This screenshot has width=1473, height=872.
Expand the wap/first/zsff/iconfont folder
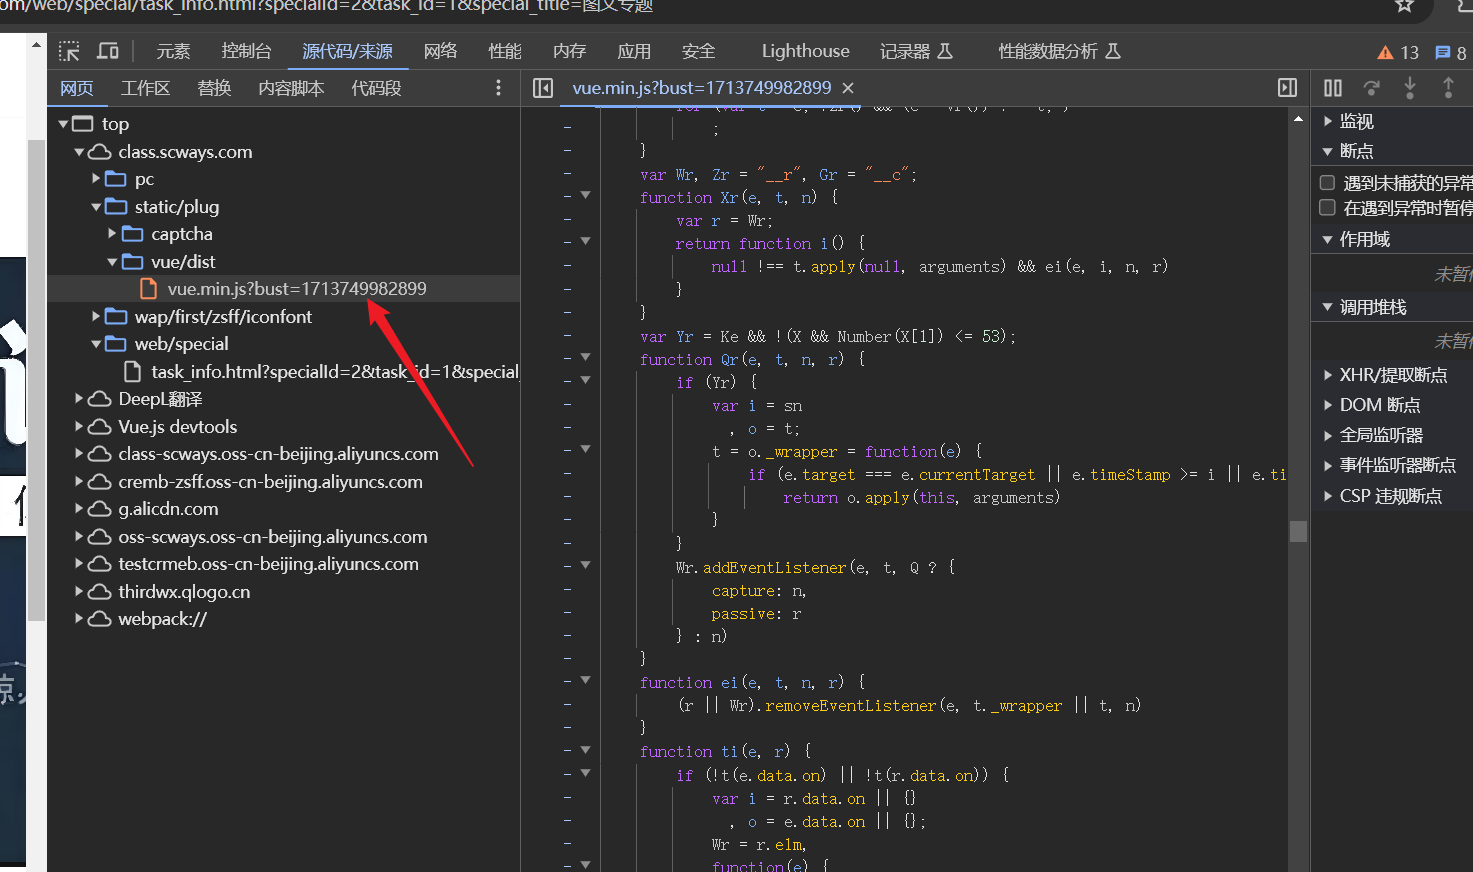[x=97, y=317]
